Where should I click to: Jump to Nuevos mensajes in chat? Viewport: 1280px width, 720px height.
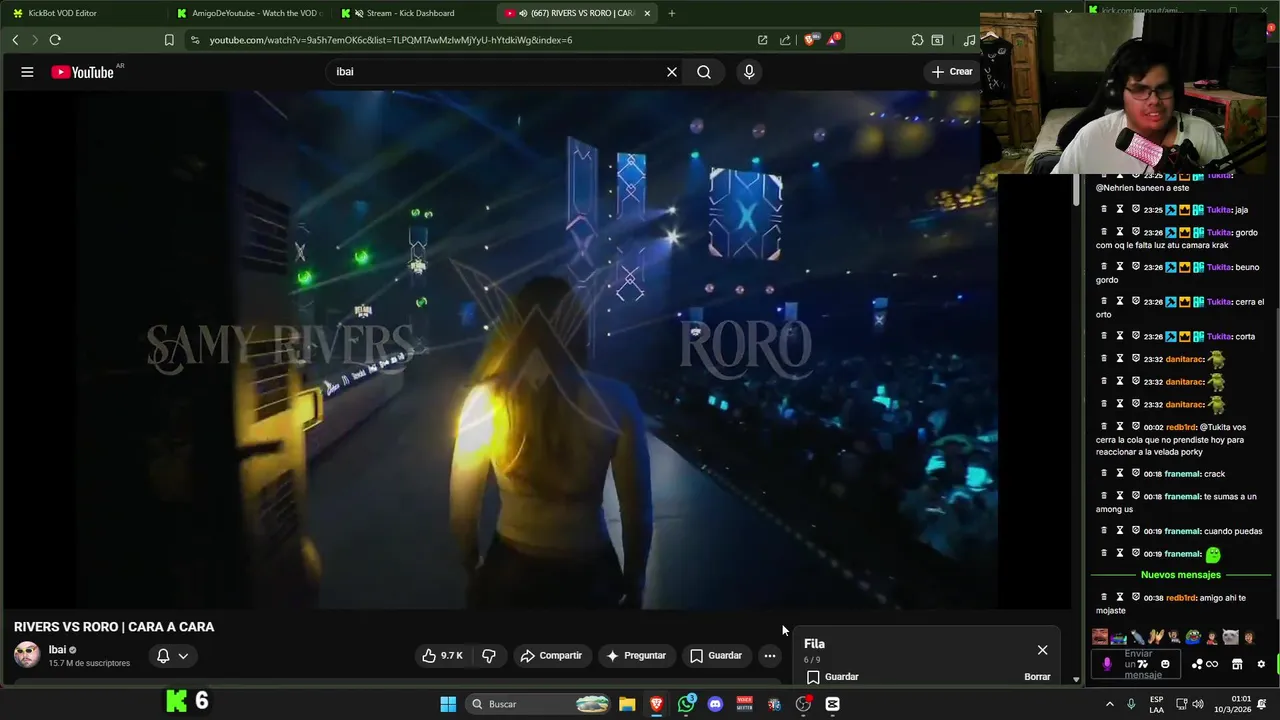[1180, 575]
